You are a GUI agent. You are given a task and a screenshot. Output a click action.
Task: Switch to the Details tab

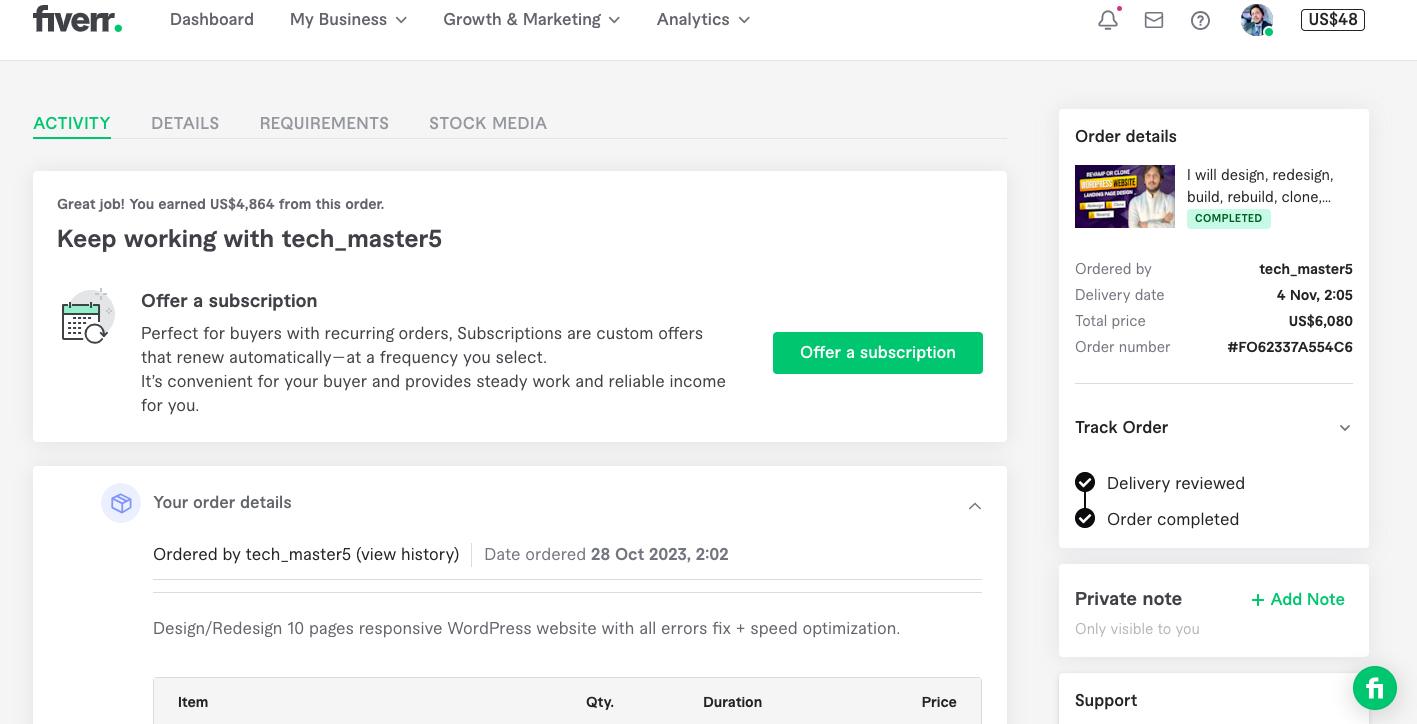[185, 123]
